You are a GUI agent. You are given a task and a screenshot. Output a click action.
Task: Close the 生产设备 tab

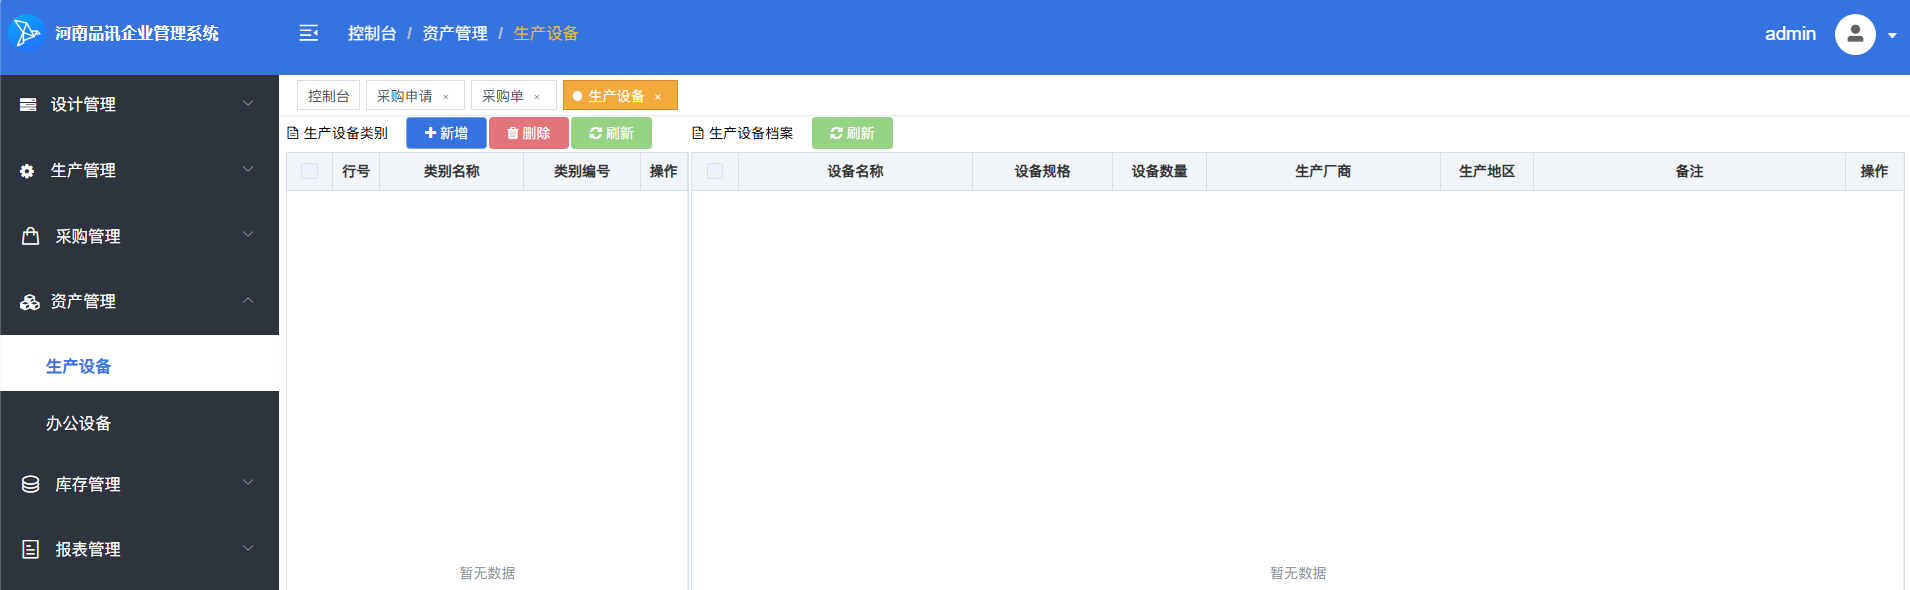pos(658,97)
